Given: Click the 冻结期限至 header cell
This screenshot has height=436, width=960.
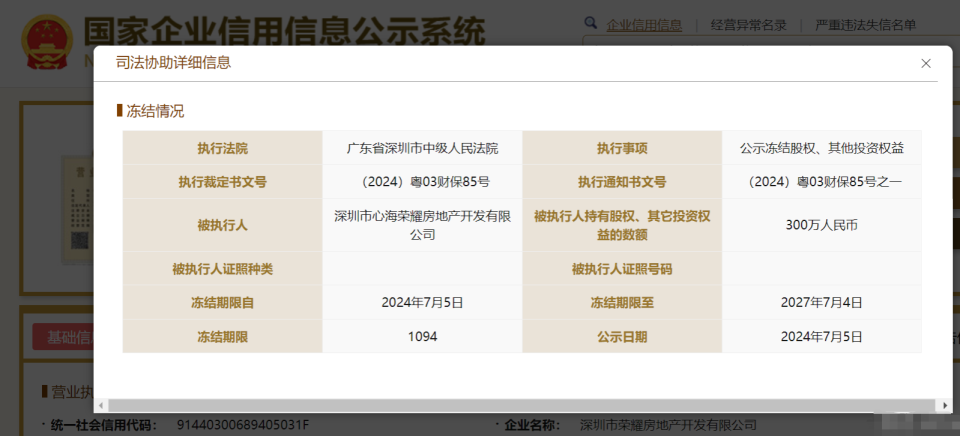Looking at the screenshot, I should point(622,302).
